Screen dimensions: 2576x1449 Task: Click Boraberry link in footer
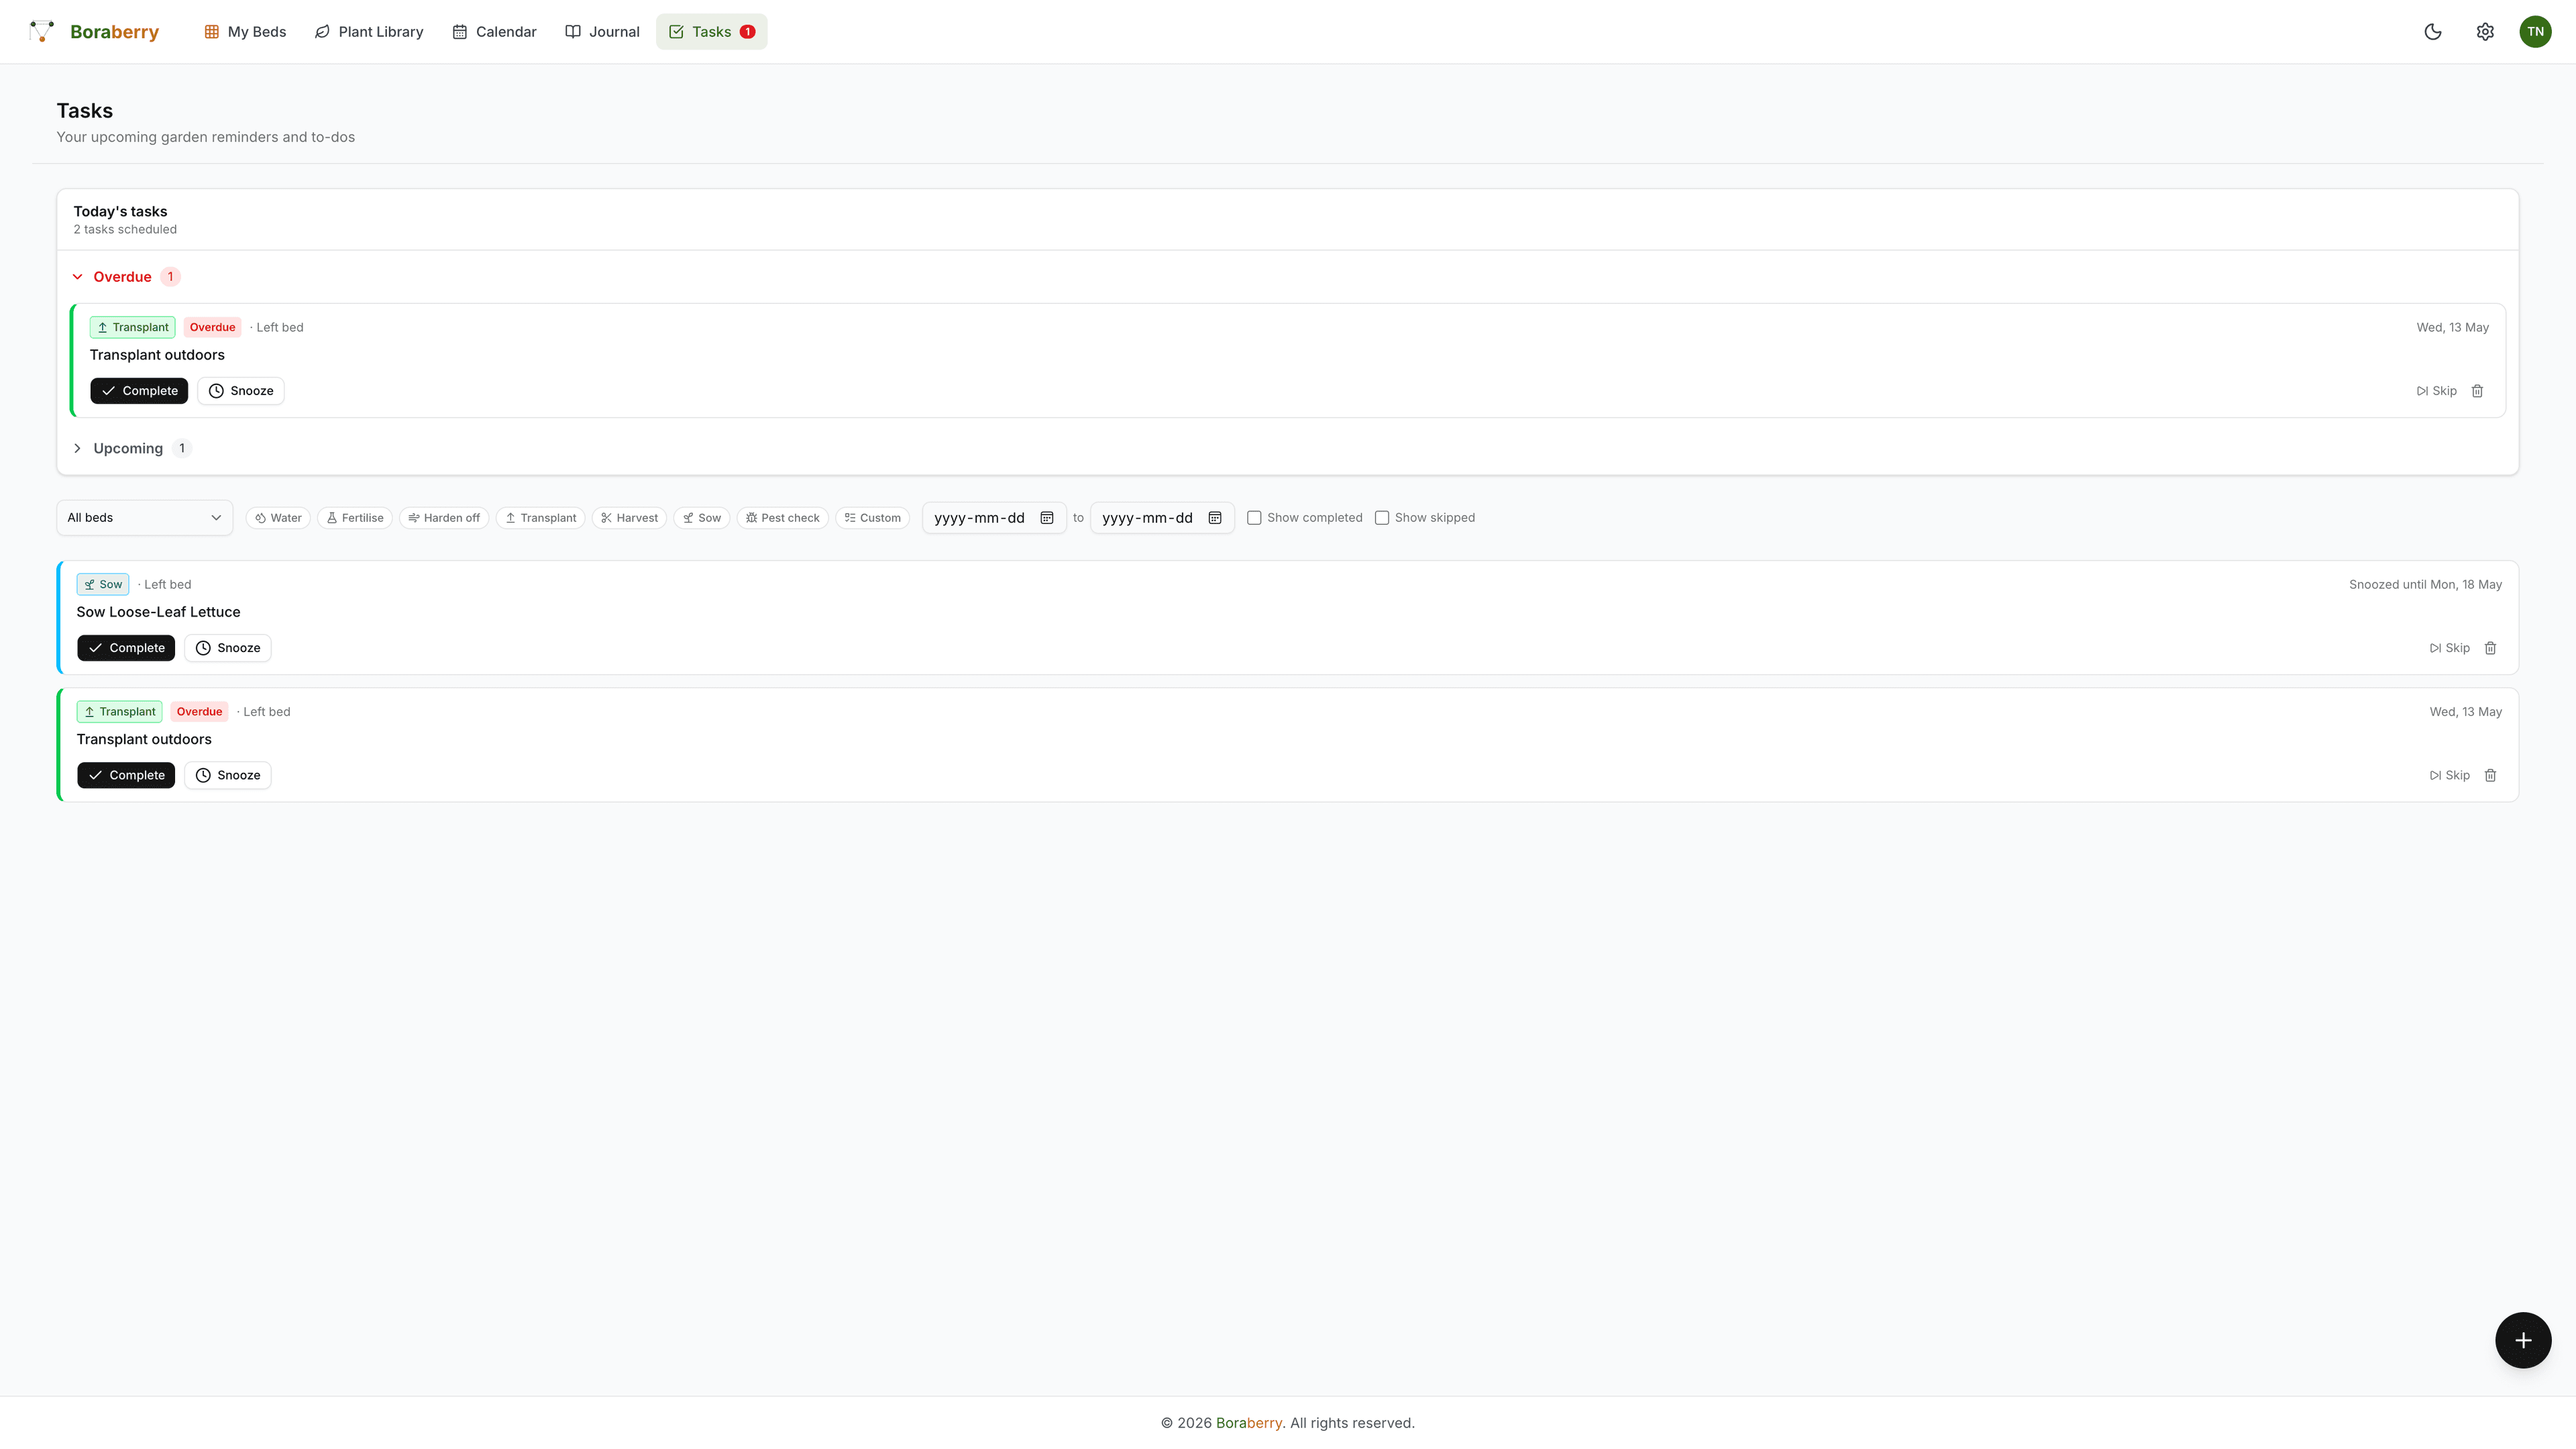[1249, 1423]
